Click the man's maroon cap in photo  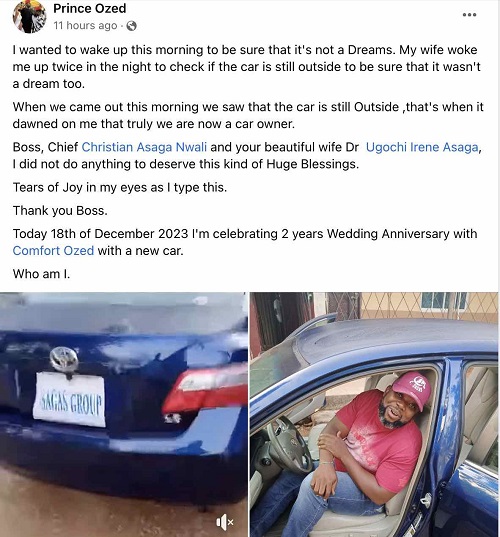412,389
